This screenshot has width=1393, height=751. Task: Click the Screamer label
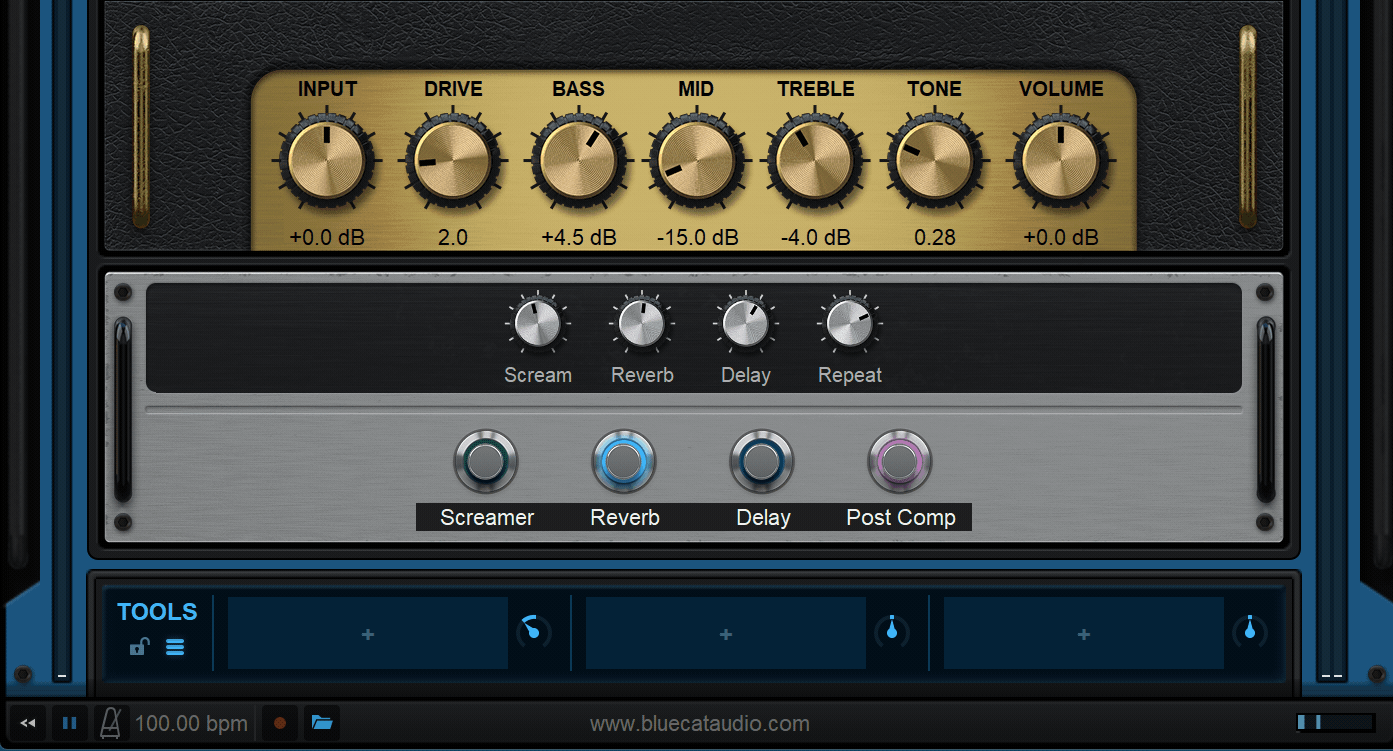coord(487,518)
